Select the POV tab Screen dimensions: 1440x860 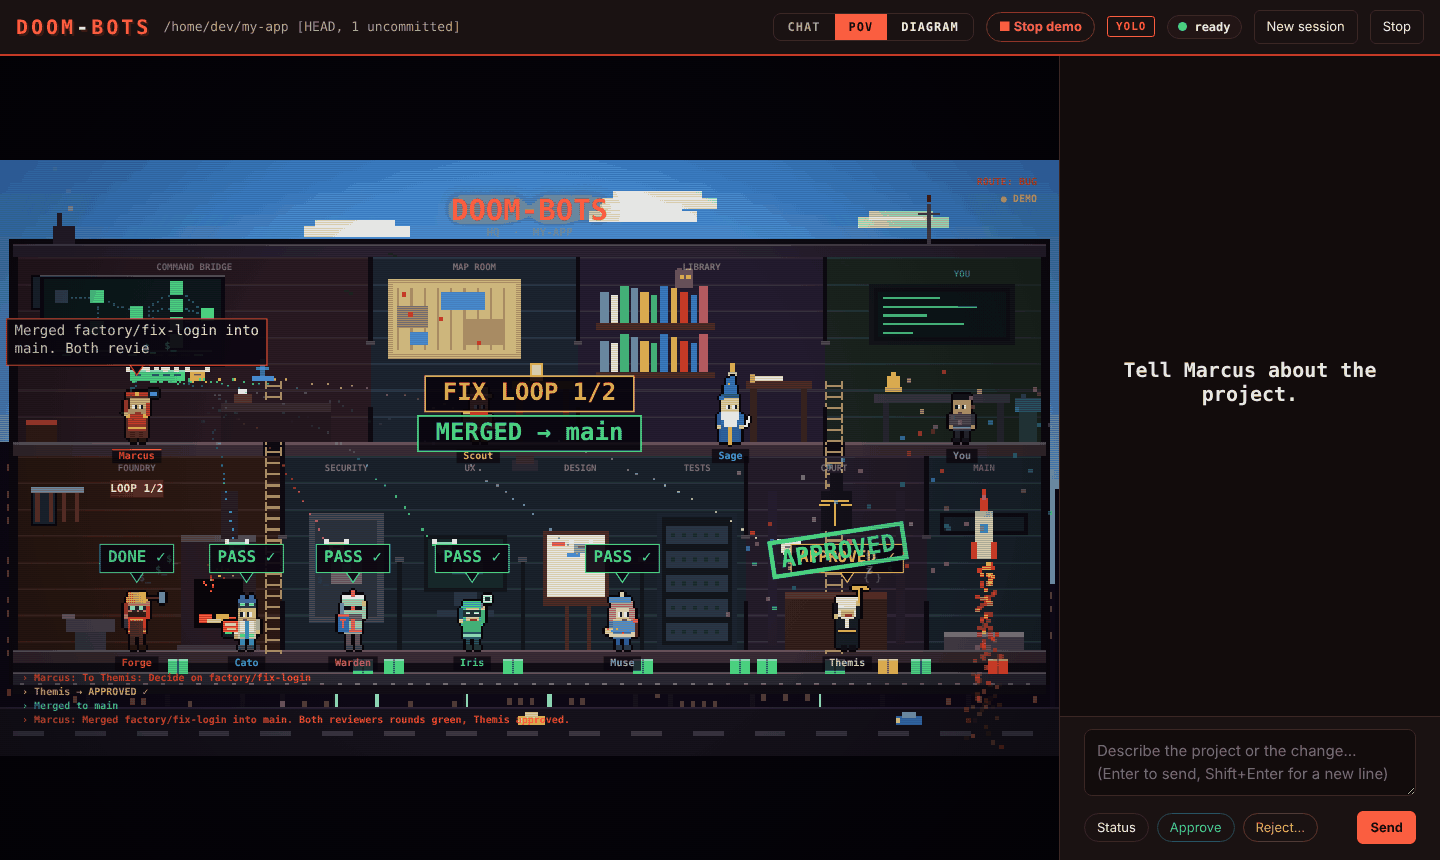click(x=861, y=27)
